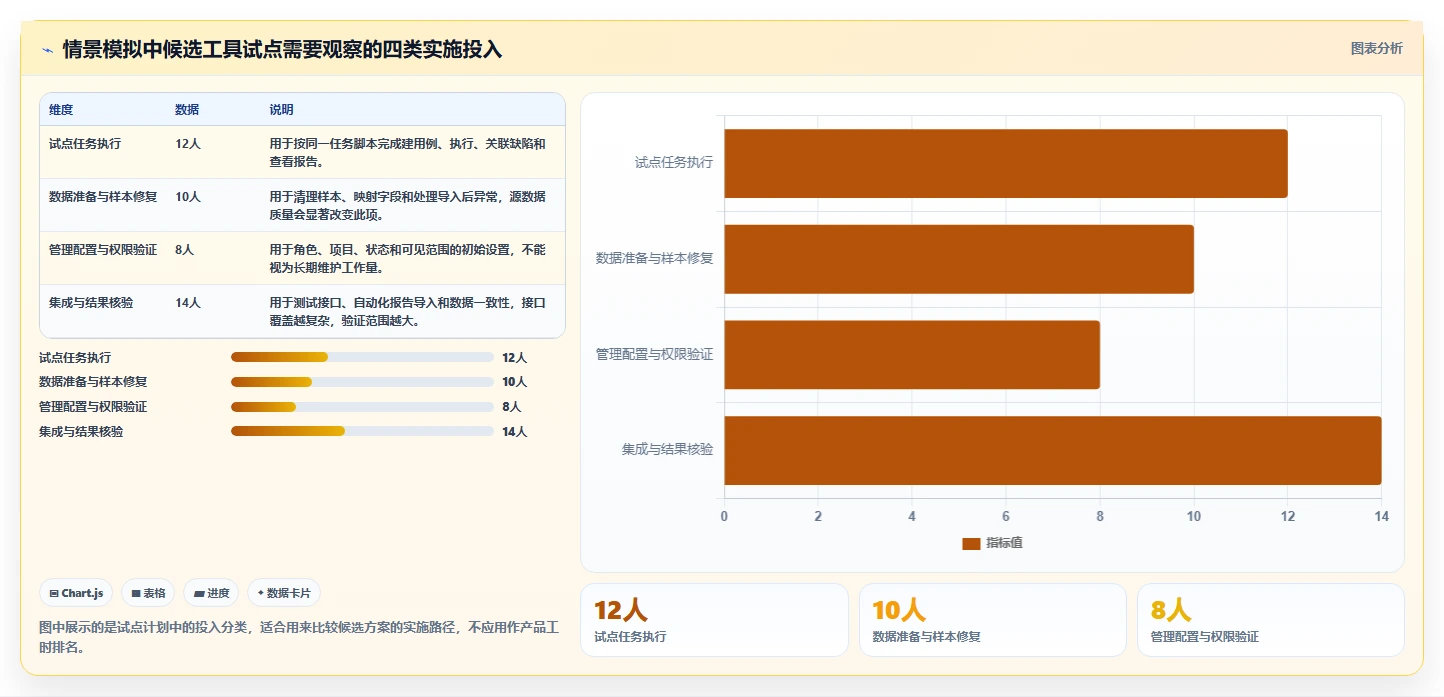The height and width of the screenshot is (697, 1444).
Task: Click 试点任务执行 cell in the table
Action: pos(85,144)
